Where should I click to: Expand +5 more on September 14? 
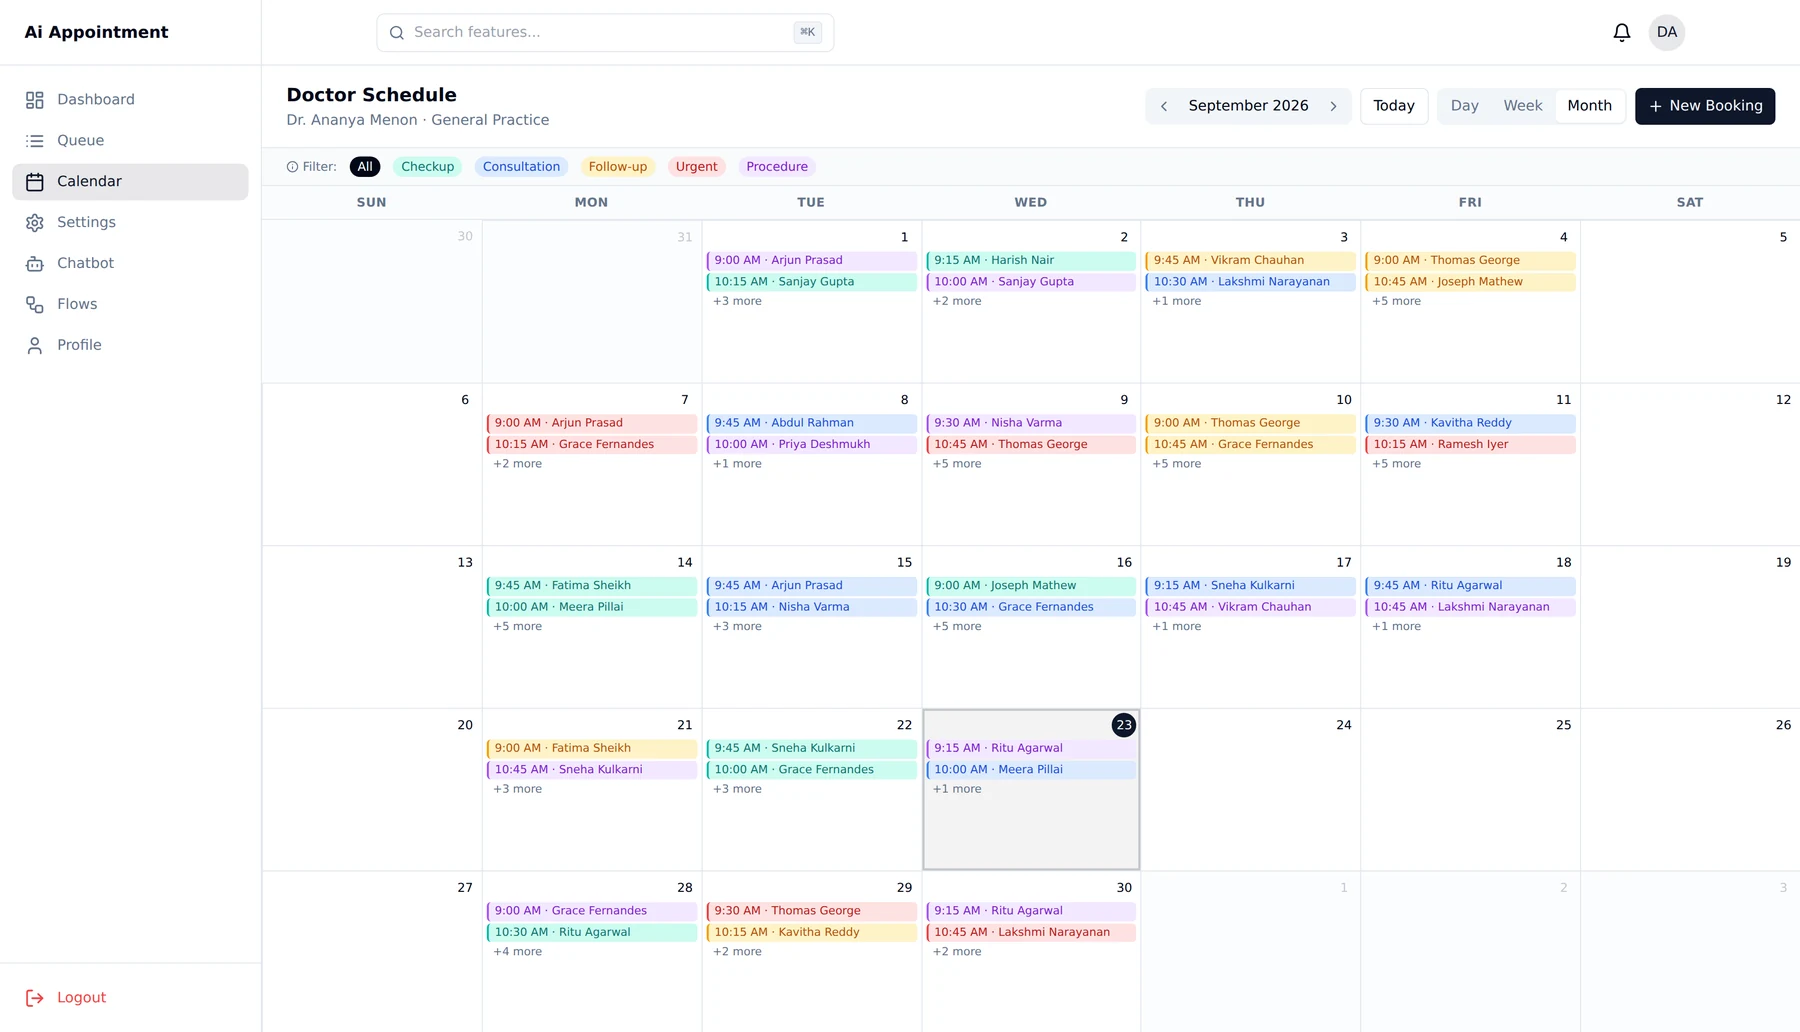[517, 627]
